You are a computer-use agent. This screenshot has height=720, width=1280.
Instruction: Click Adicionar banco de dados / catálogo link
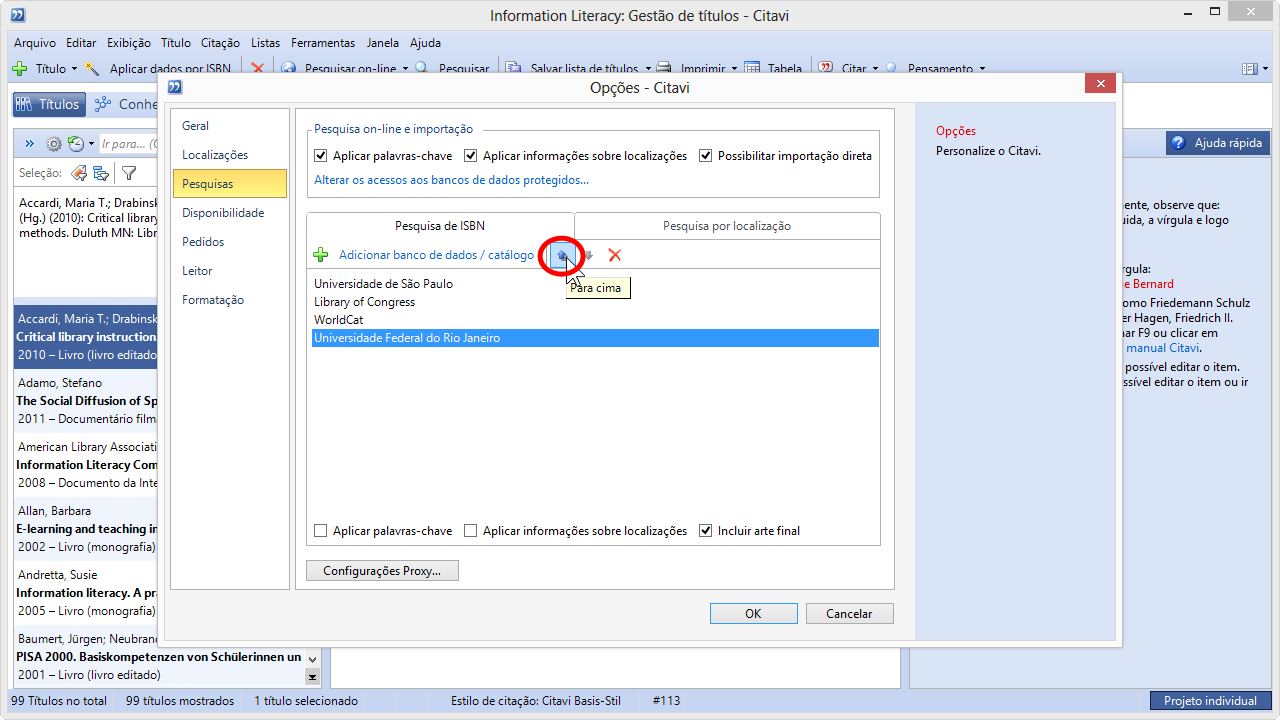436,255
